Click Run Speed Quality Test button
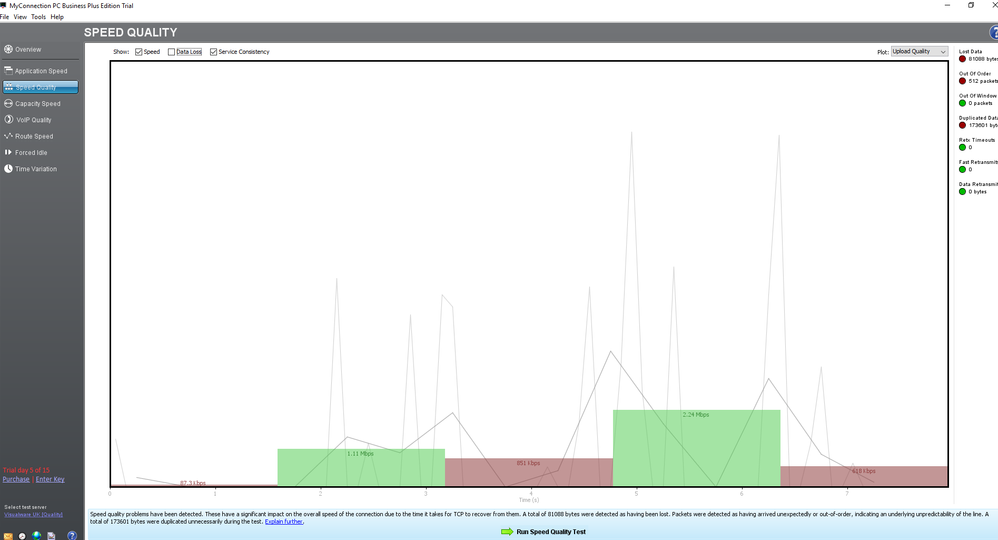998x540 pixels. click(x=544, y=532)
